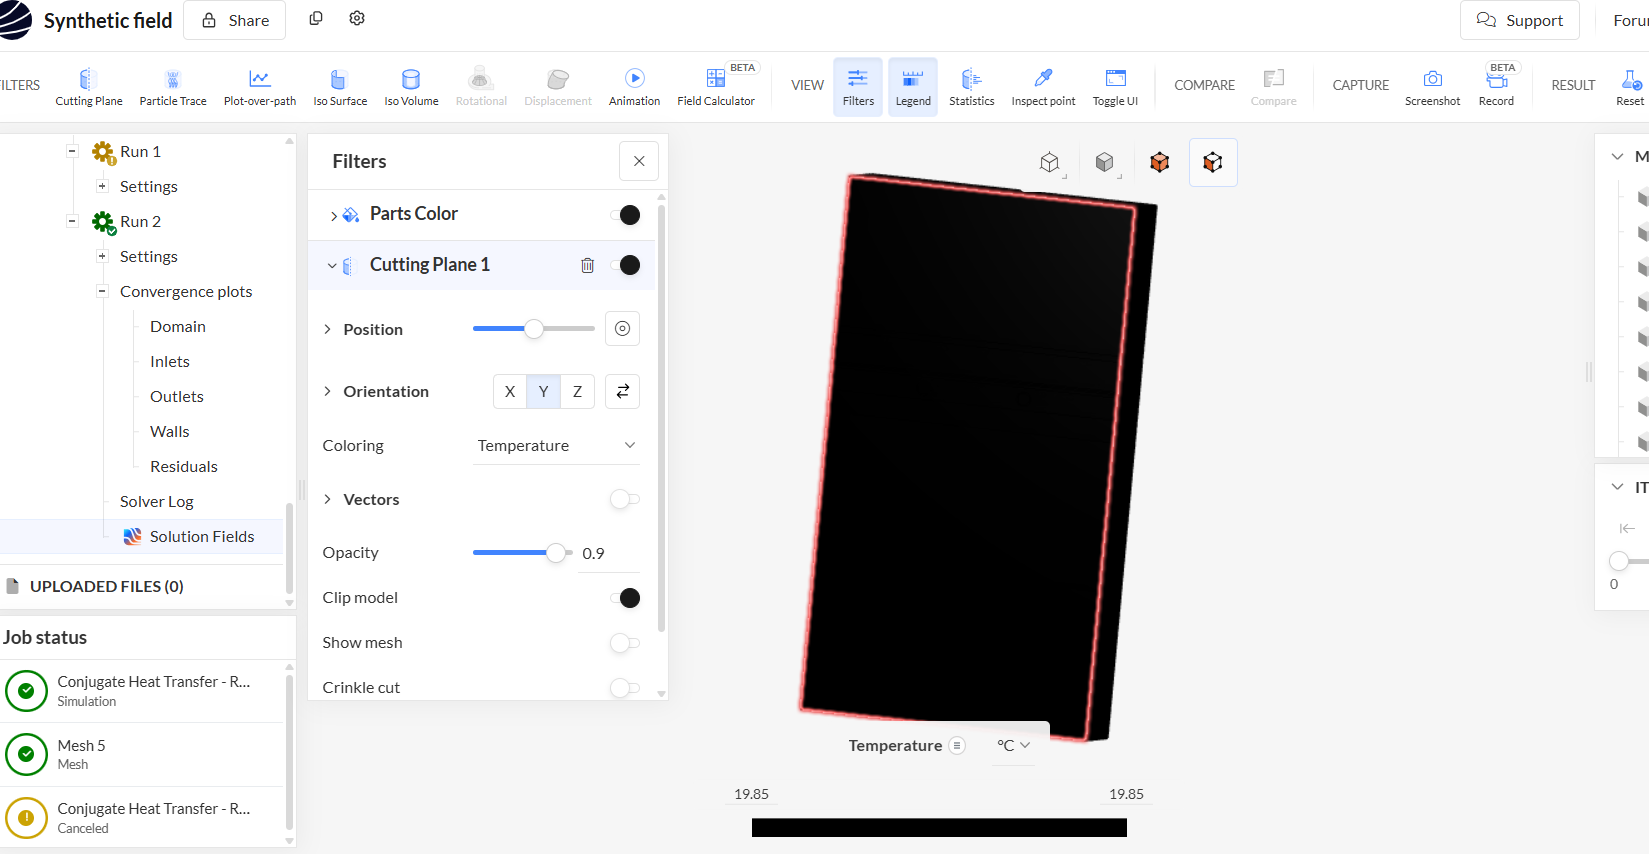Open the Coloring Temperature dropdown
This screenshot has width=1649, height=854.
coord(556,446)
